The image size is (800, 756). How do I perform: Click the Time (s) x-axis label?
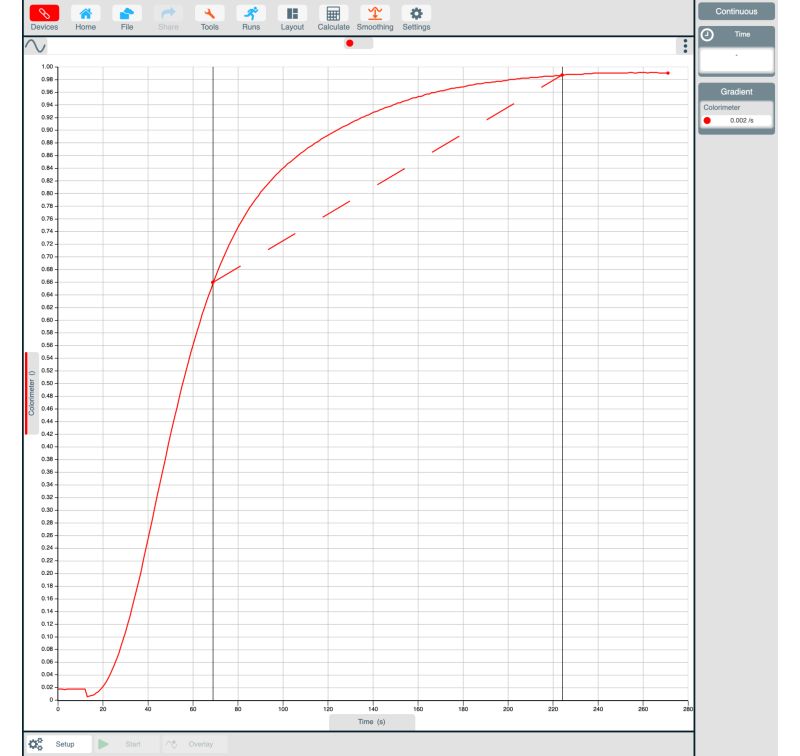371,721
